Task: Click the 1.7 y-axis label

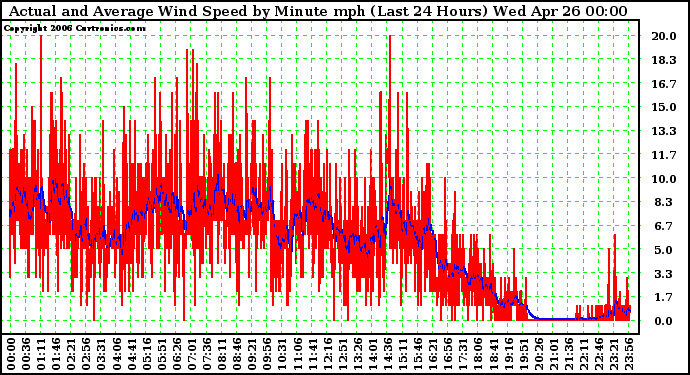Action: 664,297
